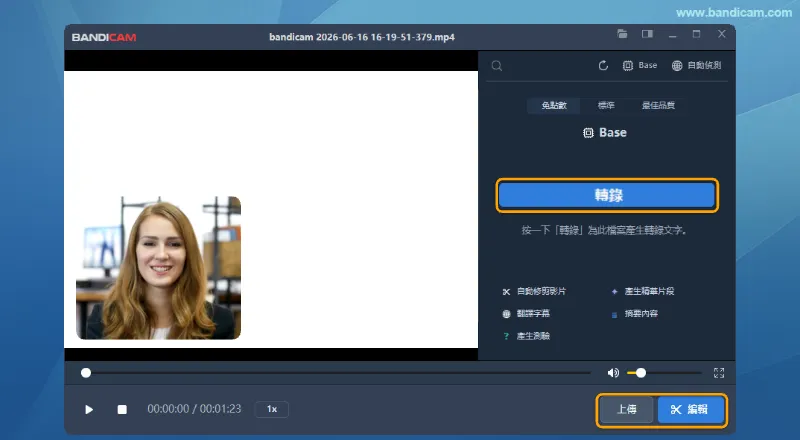Open the 自動偵測 language selector

point(696,65)
